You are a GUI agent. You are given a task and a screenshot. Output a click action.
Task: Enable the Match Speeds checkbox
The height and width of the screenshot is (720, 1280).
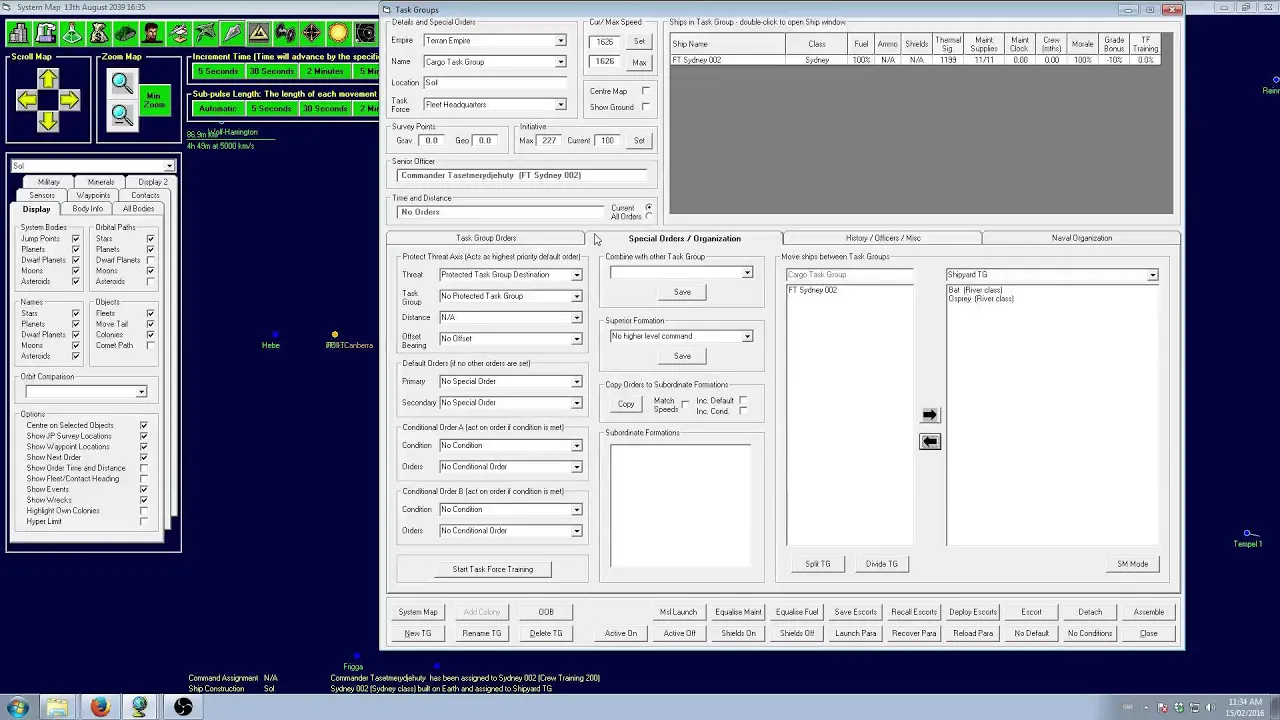[x=685, y=404]
